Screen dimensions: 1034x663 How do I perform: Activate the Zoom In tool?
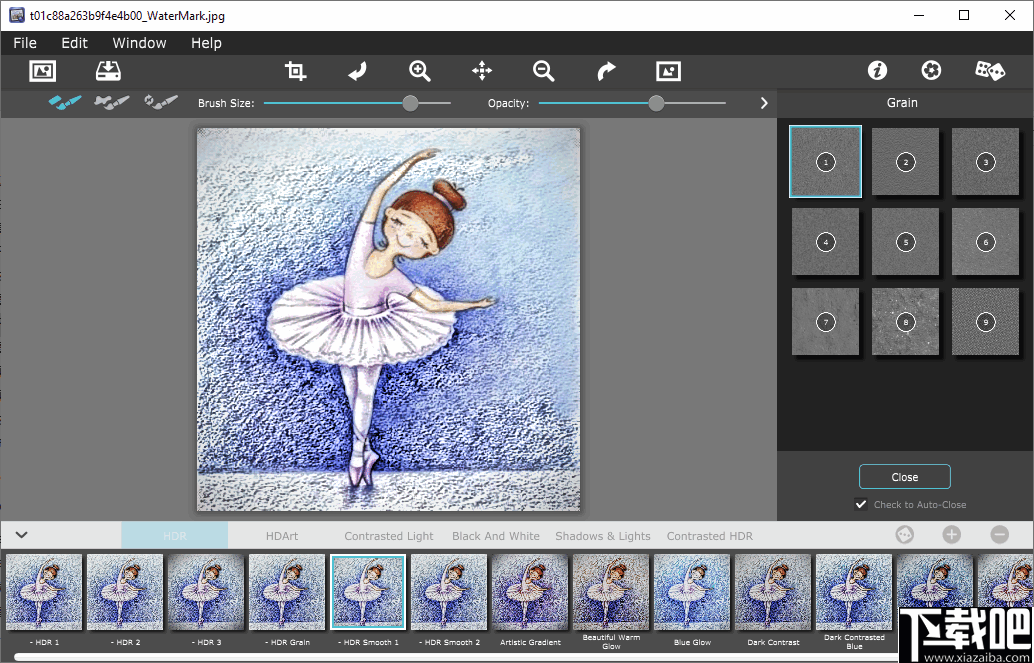point(419,71)
